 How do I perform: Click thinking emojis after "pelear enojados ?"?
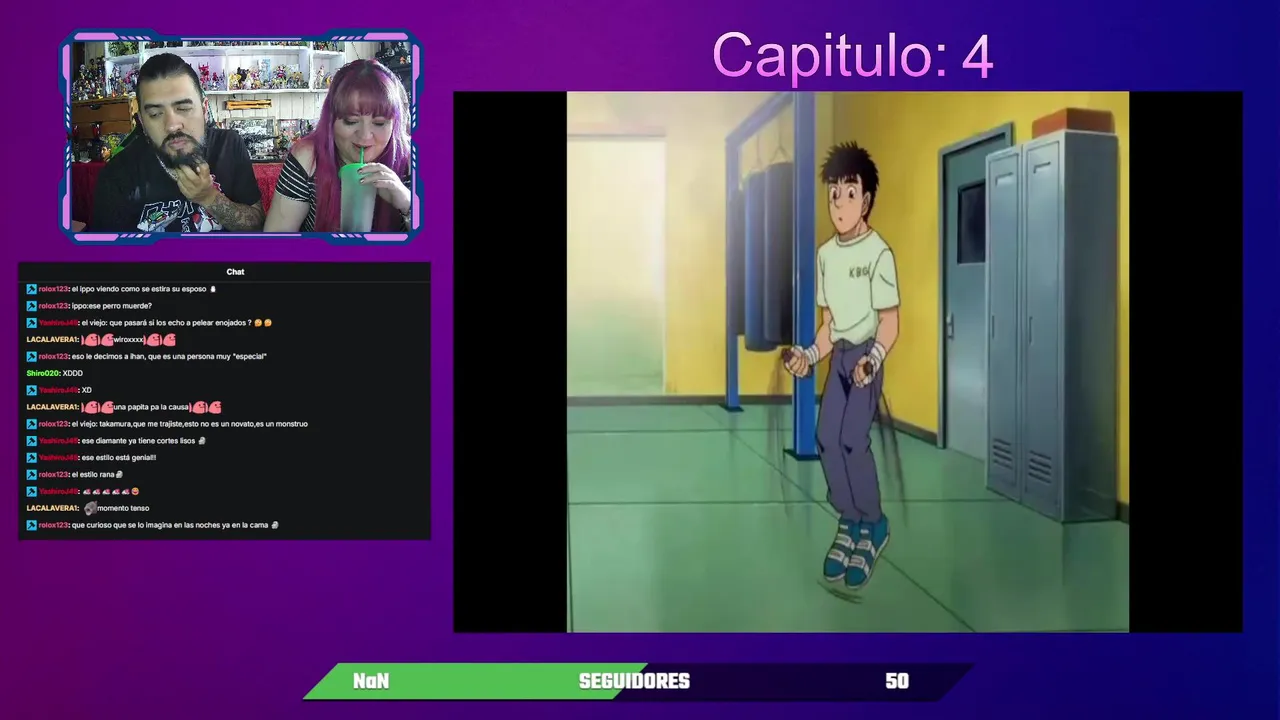[x=263, y=323]
